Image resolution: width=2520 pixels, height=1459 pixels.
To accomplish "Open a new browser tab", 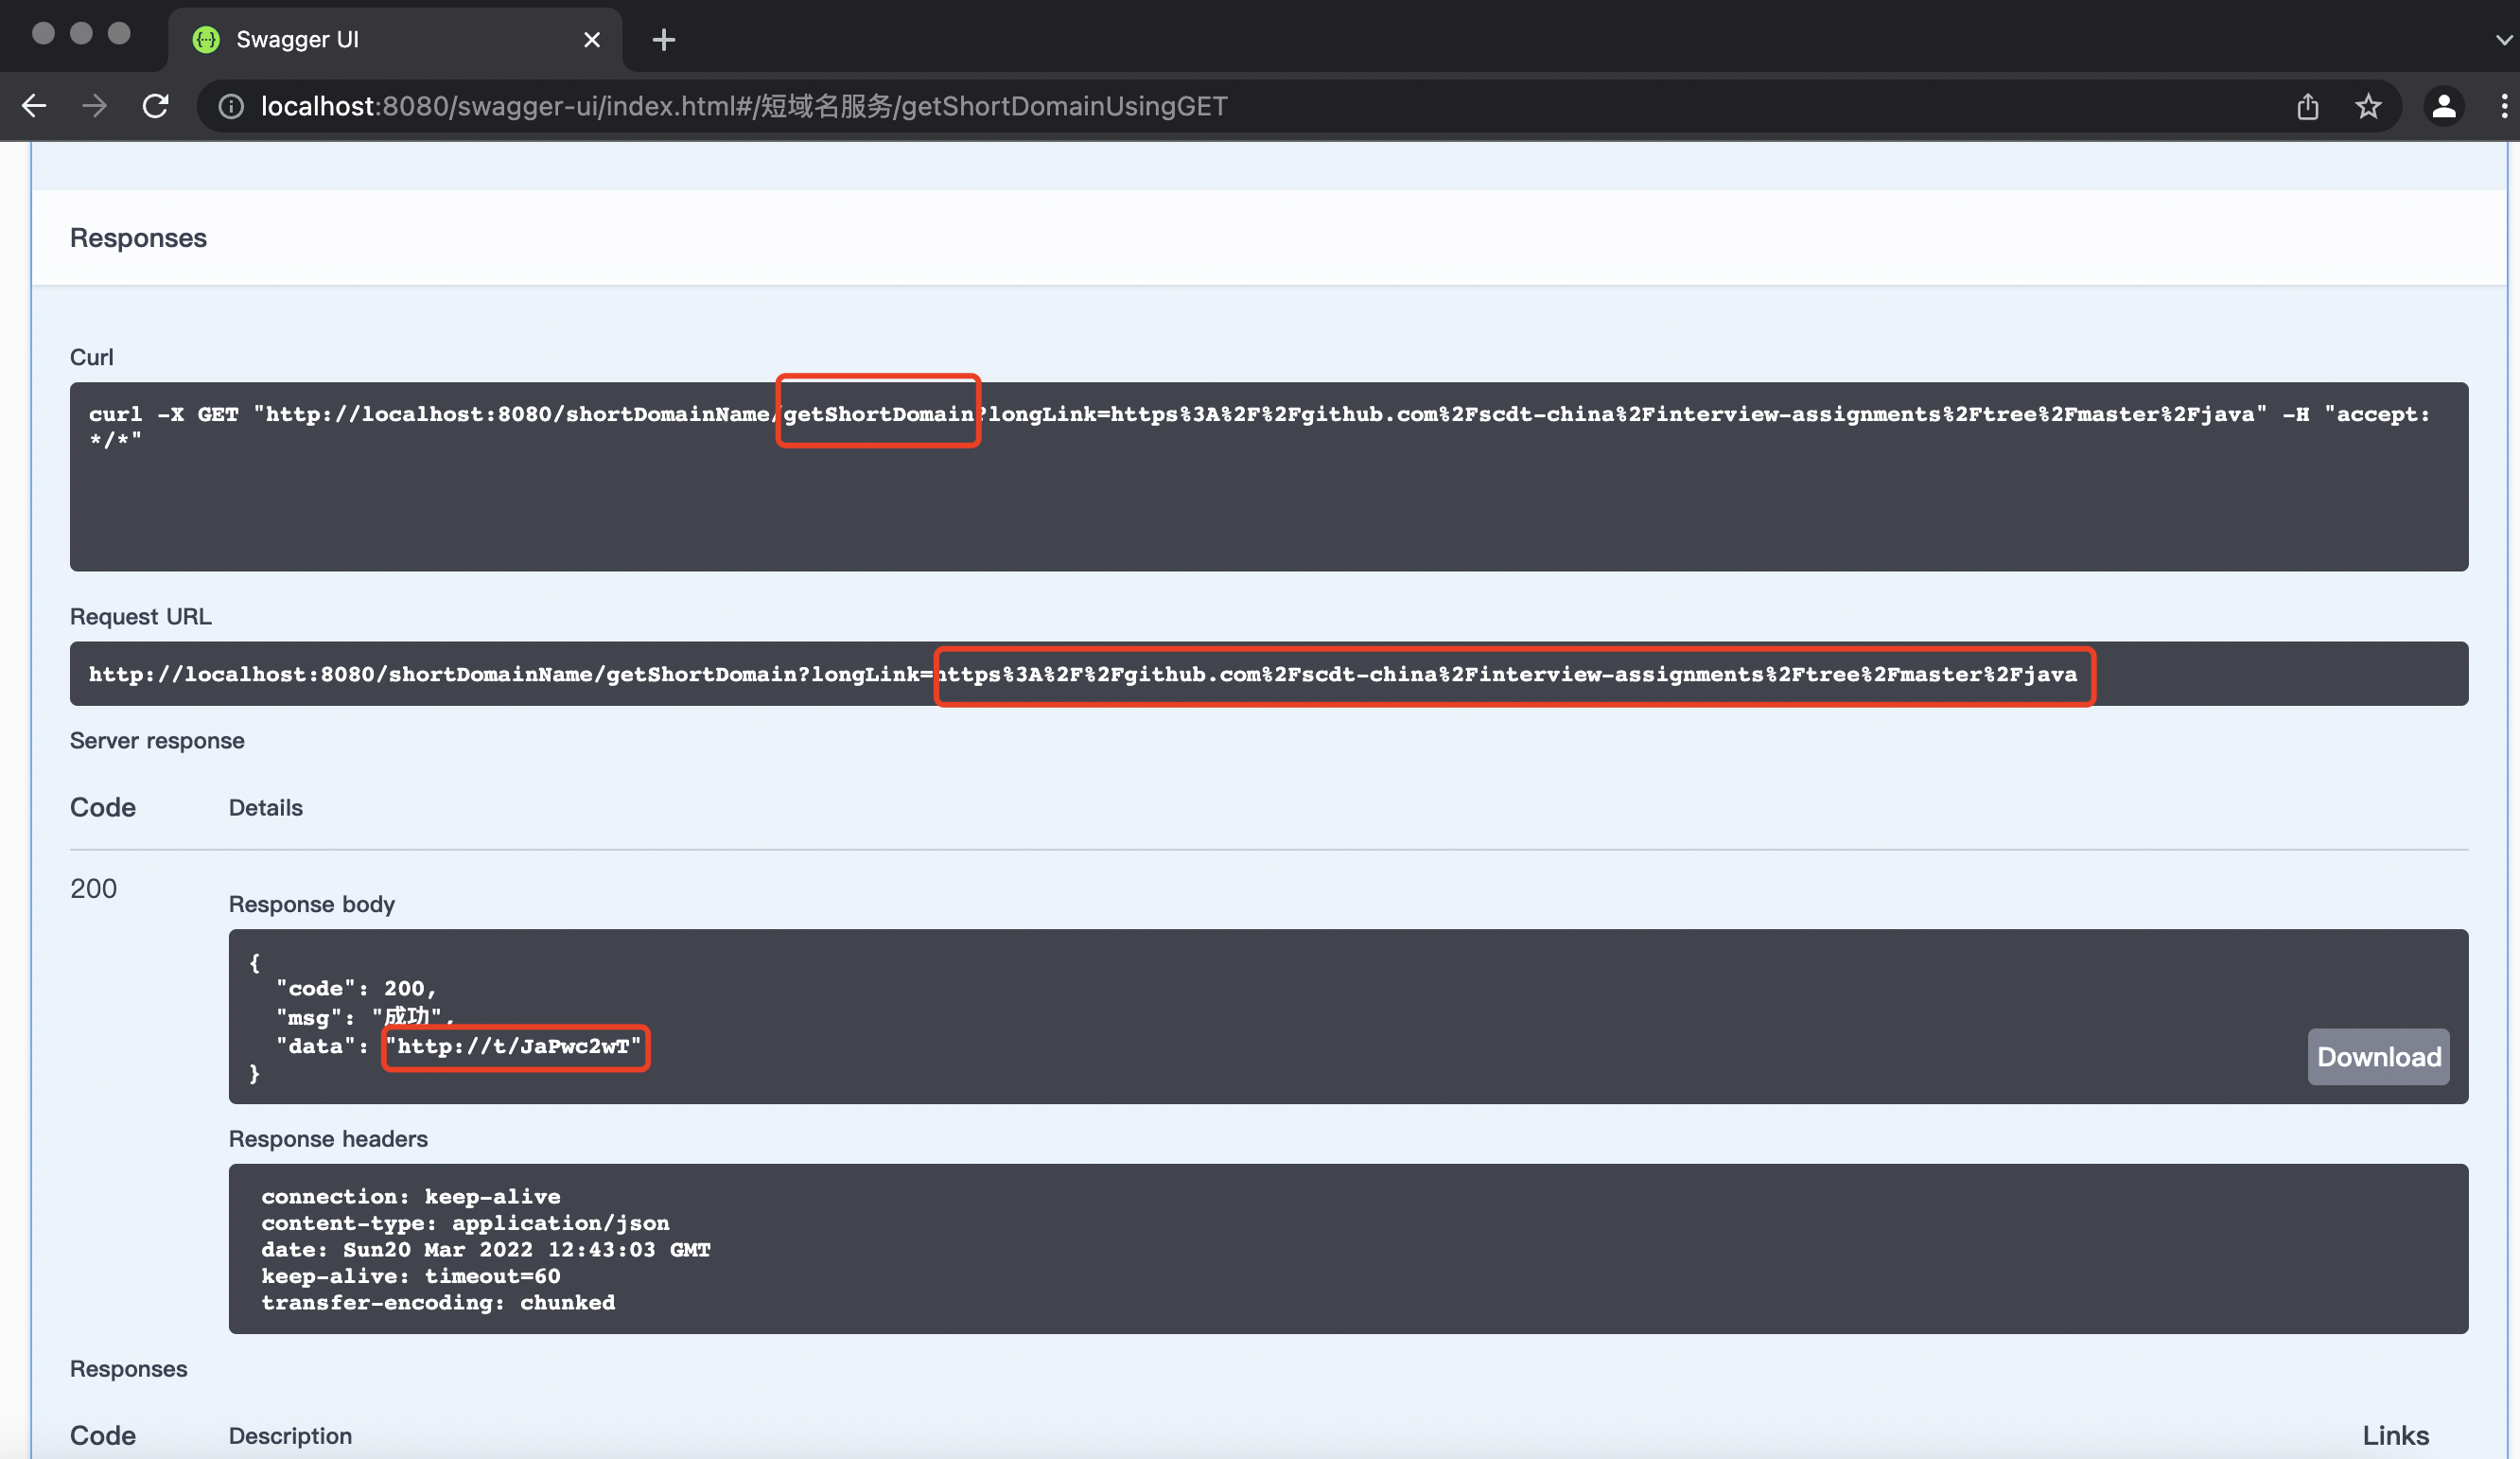I will (x=663, y=40).
